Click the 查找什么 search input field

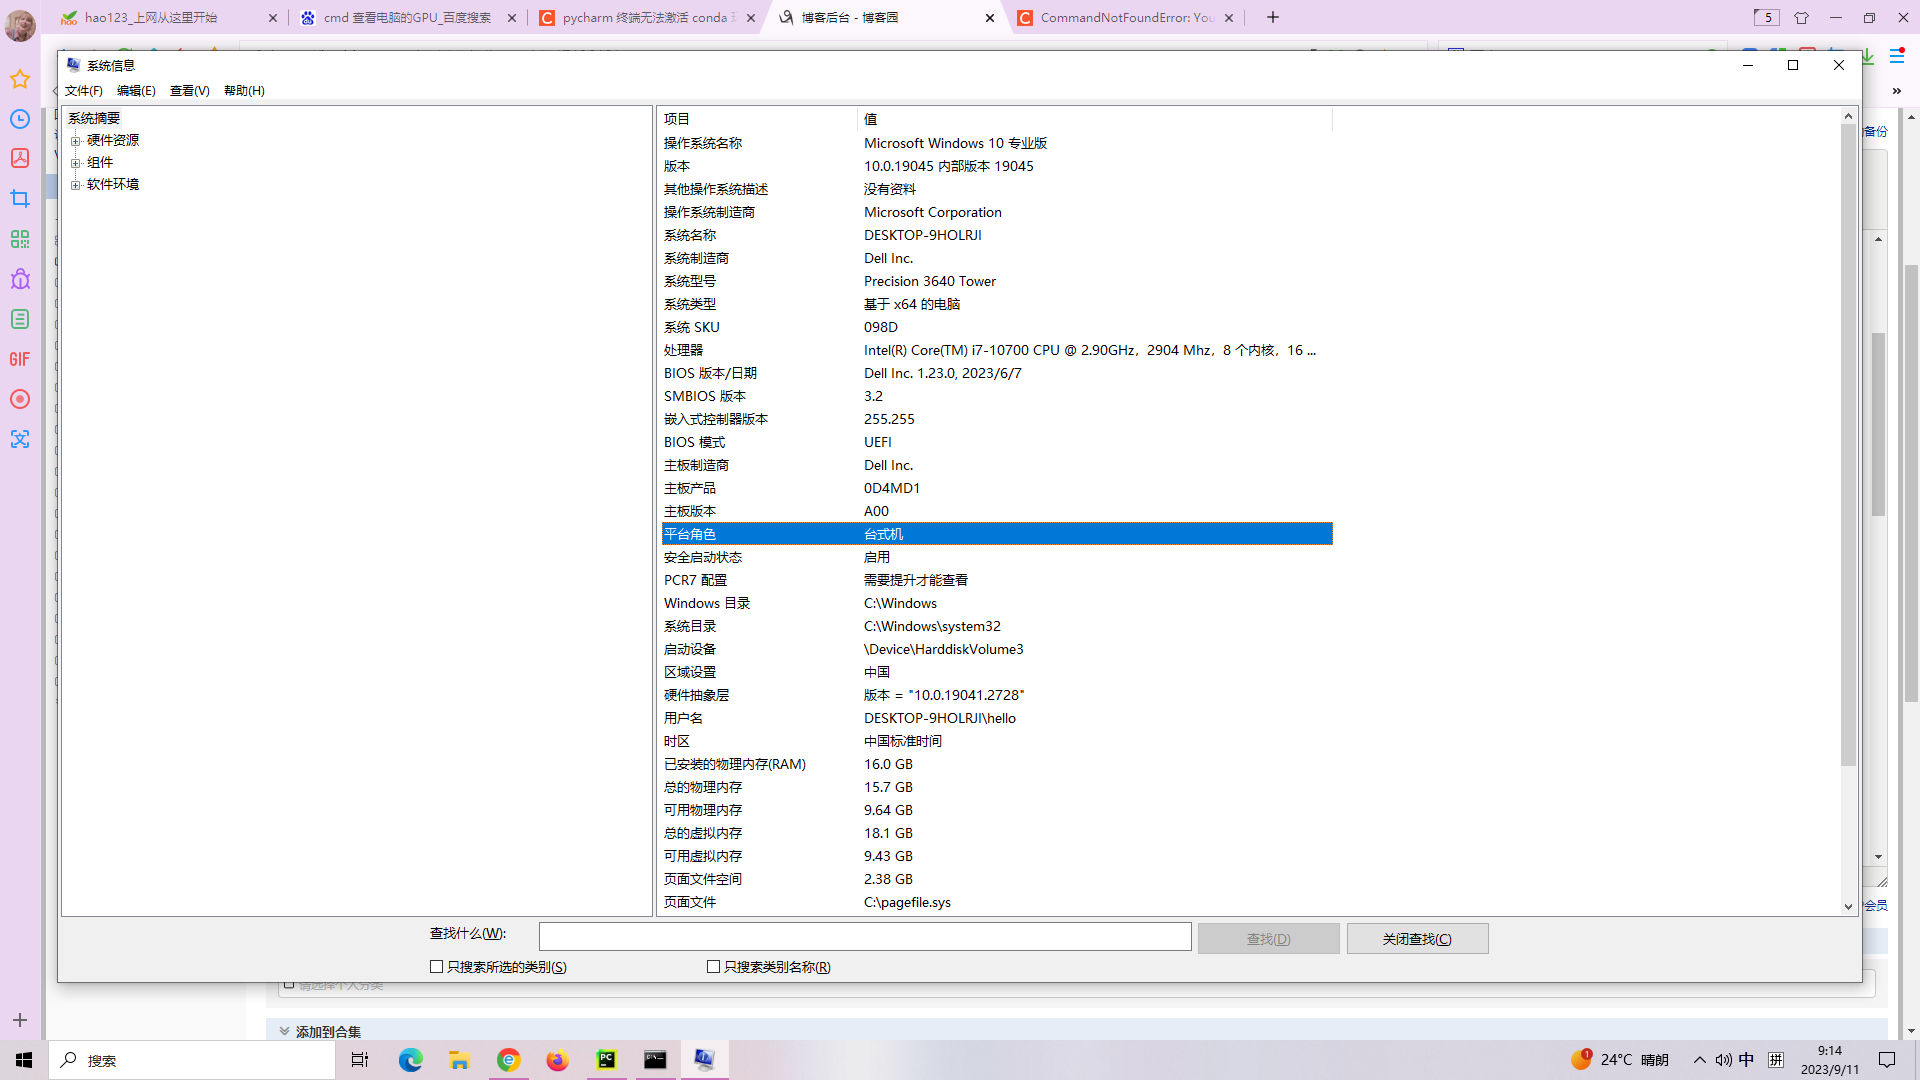tap(864, 937)
